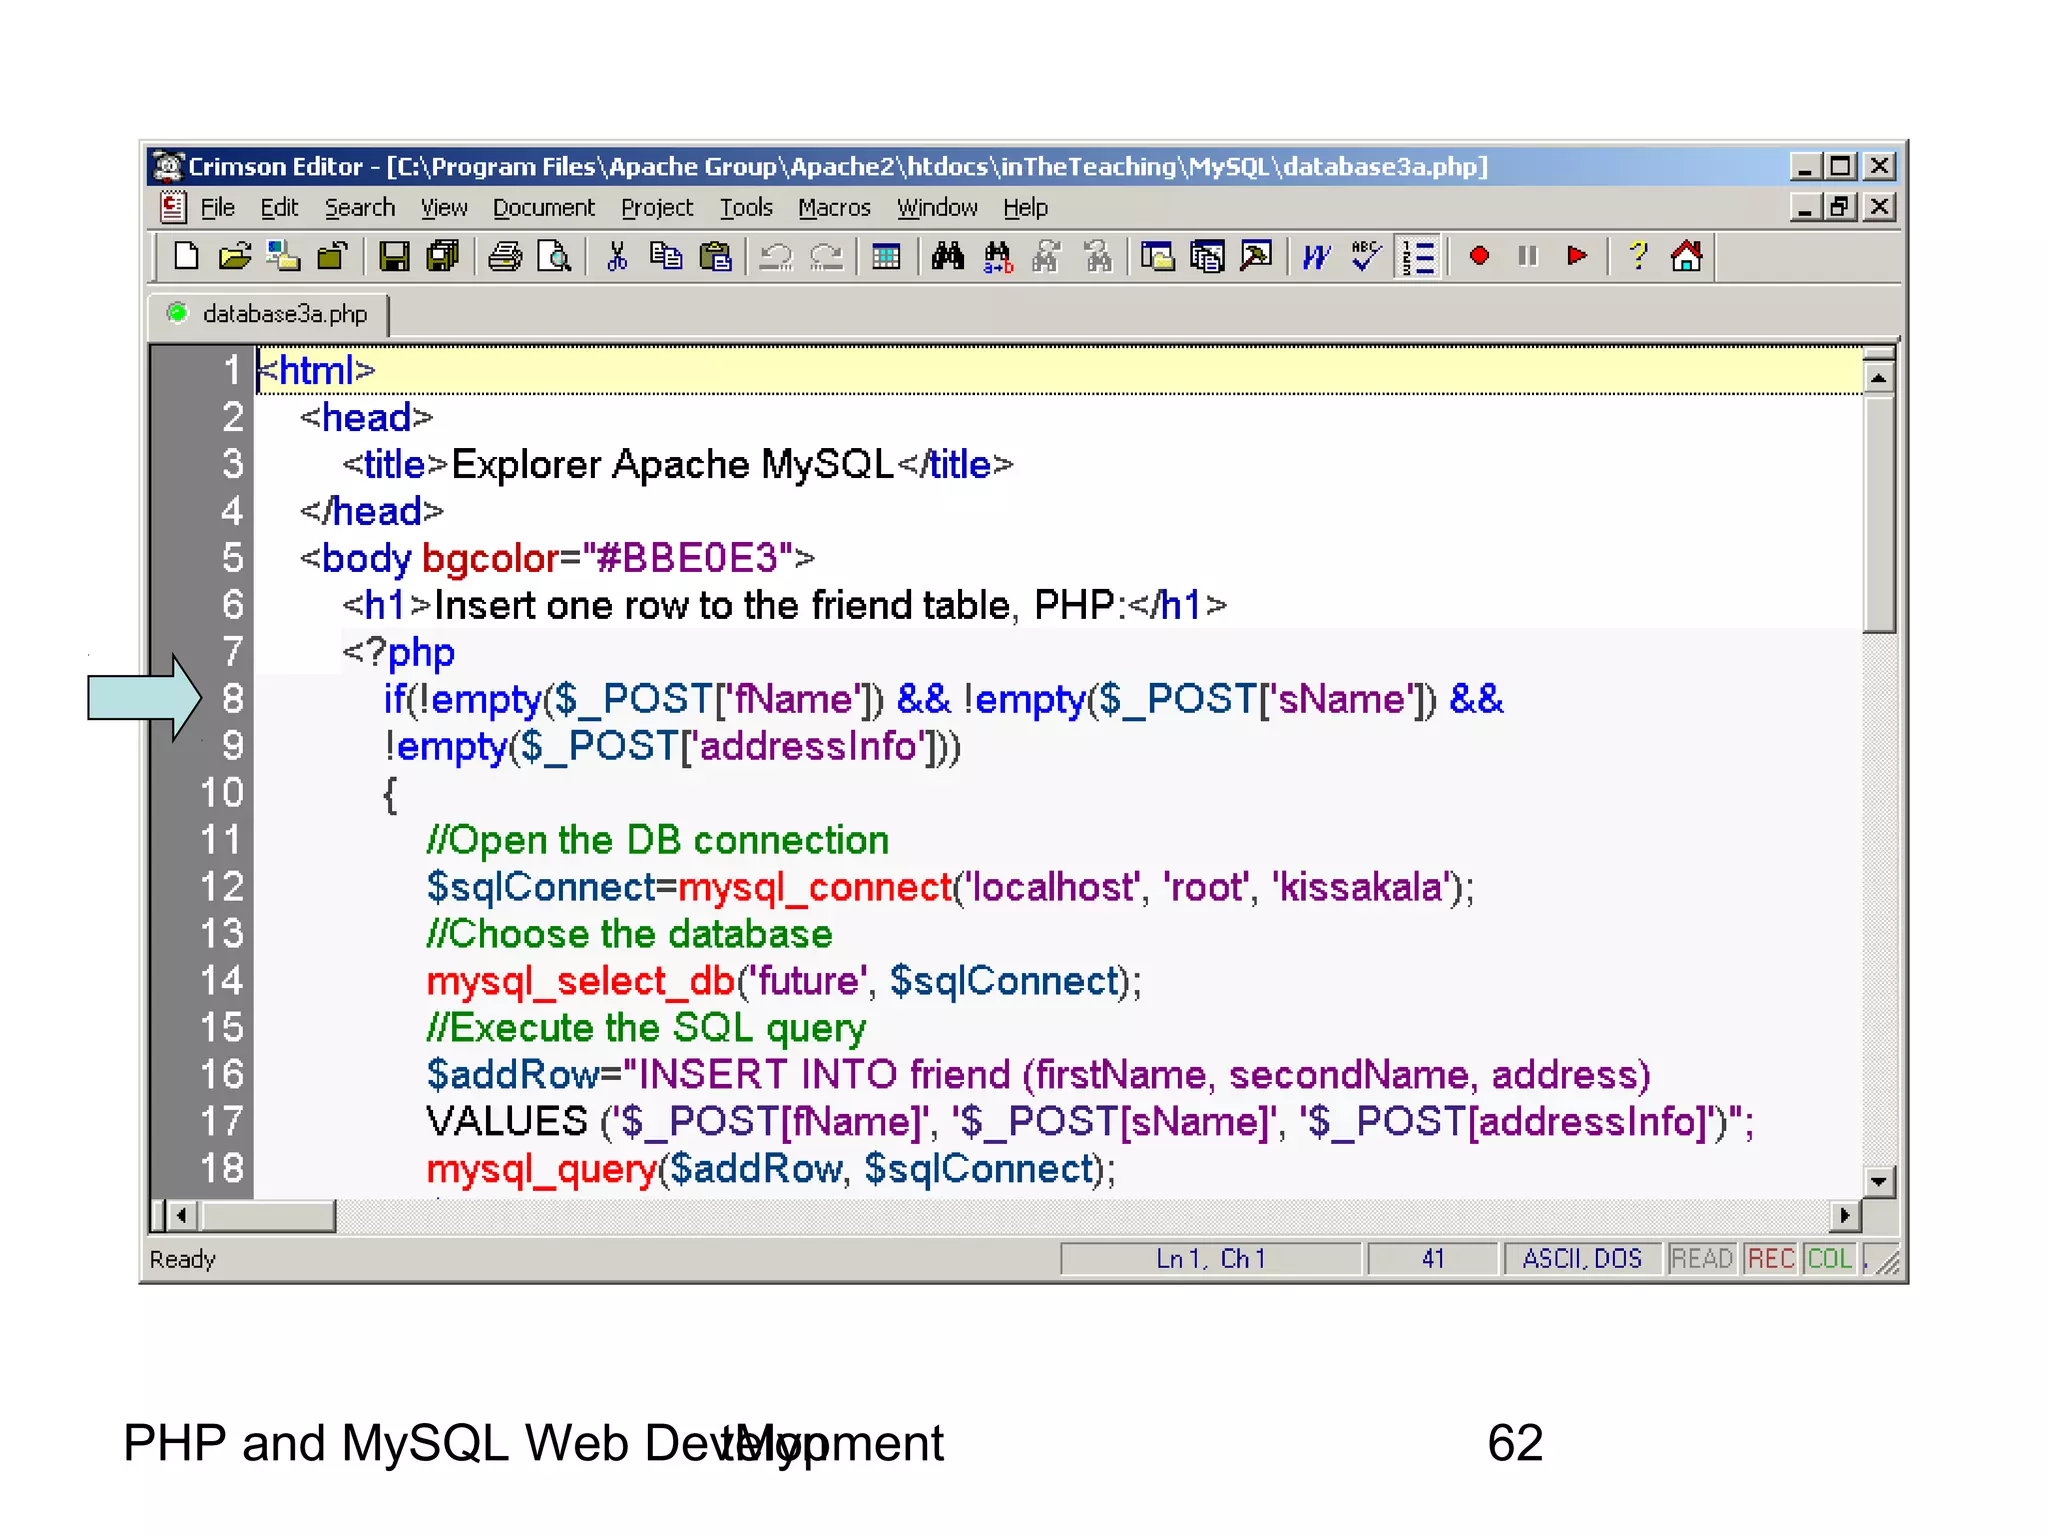Play recorded macro with the red triangle
The height and width of the screenshot is (1536, 2048).
[1577, 257]
